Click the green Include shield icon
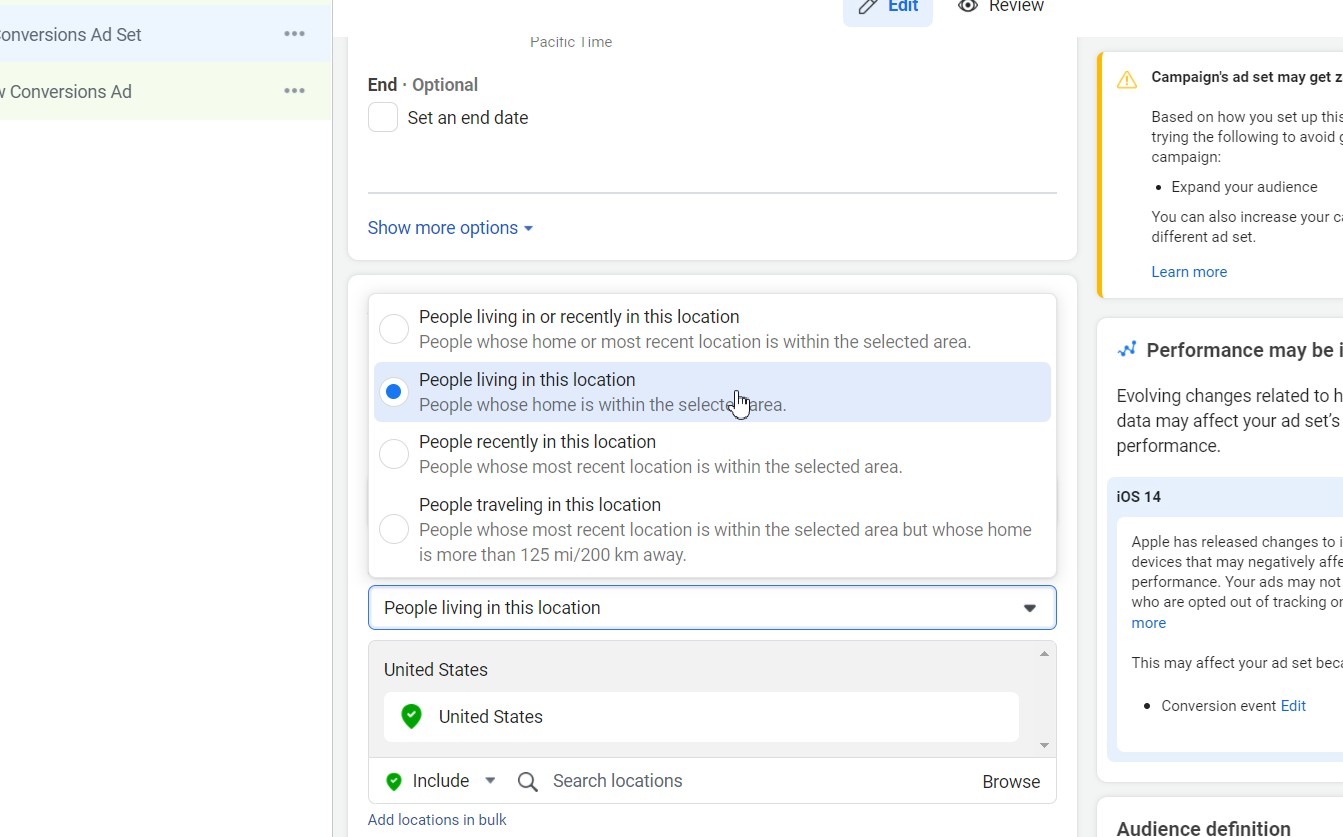The height and width of the screenshot is (837, 1343). (394, 781)
